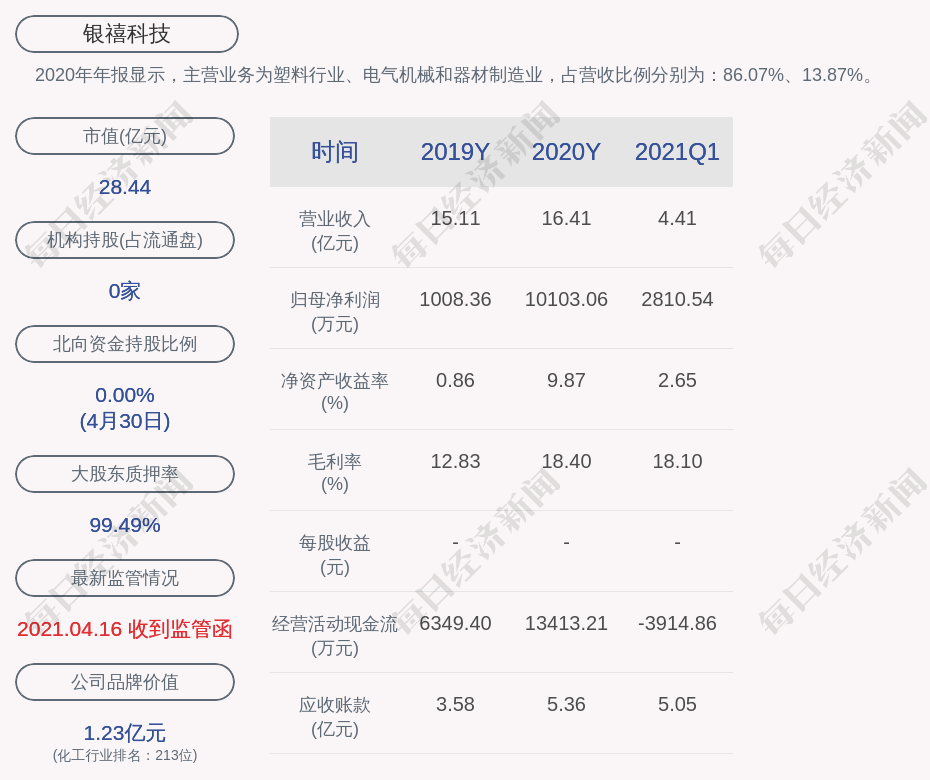Select the 公司品牌价值 label pill
Image resolution: width=930 pixels, height=780 pixels.
click(125, 682)
